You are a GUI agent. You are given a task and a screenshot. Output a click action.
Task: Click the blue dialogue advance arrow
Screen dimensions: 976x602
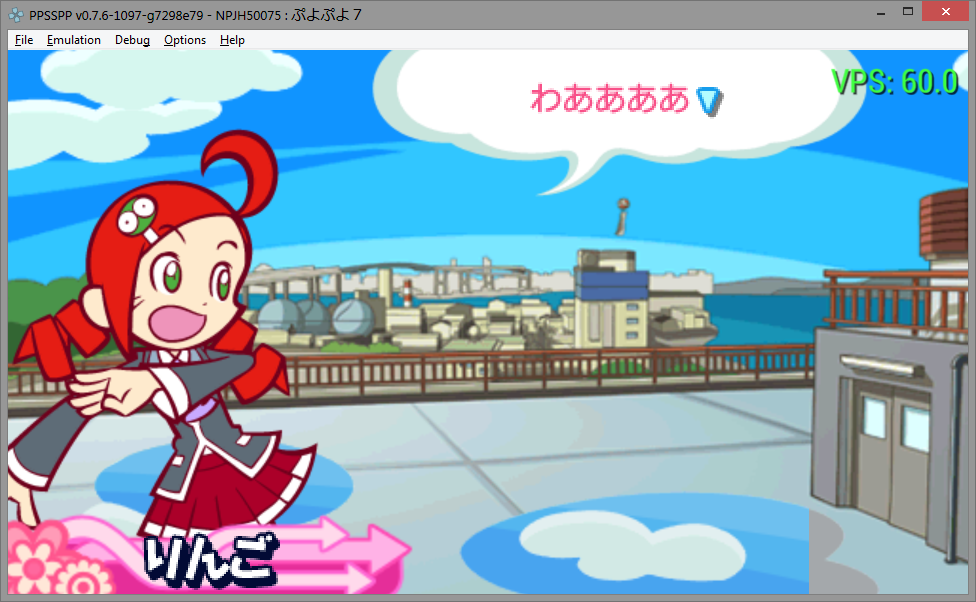[x=710, y=101]
